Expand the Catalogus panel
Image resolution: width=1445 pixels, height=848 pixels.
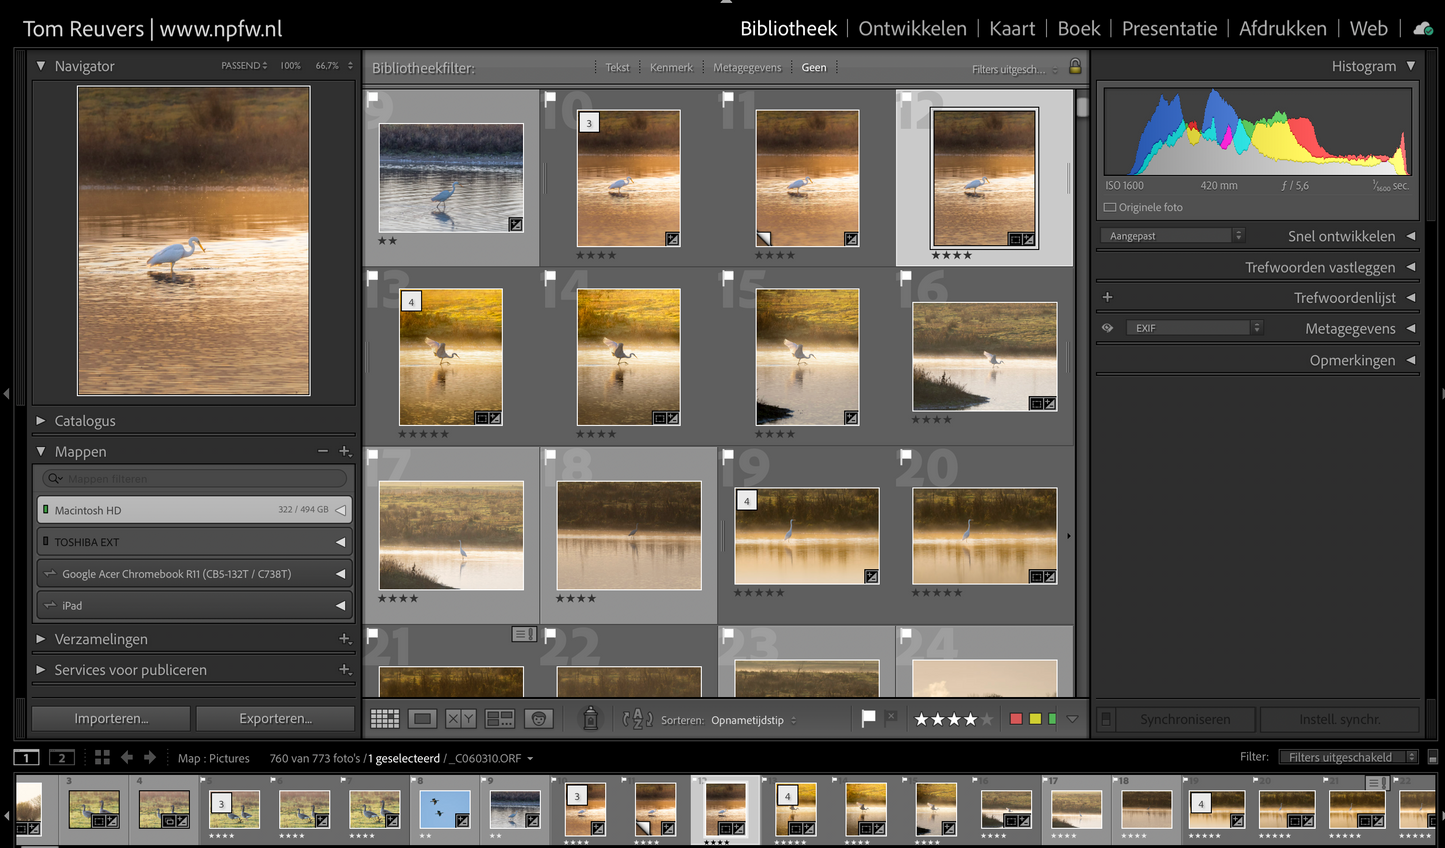(x=41, y=421)
